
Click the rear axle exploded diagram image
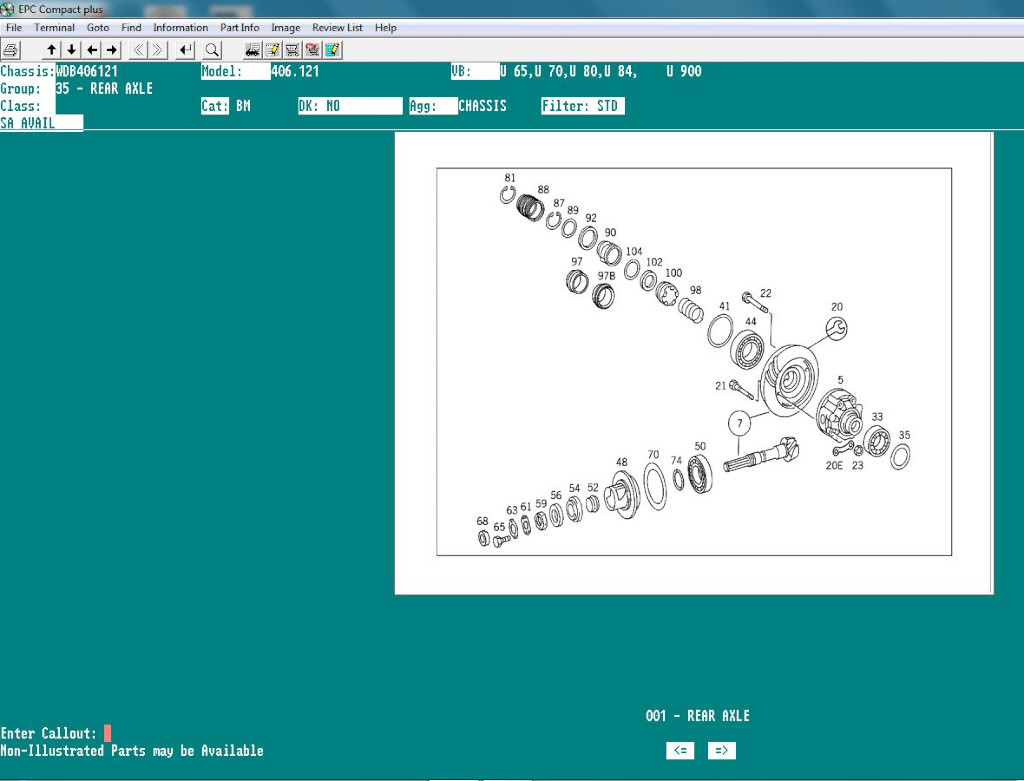[x=694, y=362]
